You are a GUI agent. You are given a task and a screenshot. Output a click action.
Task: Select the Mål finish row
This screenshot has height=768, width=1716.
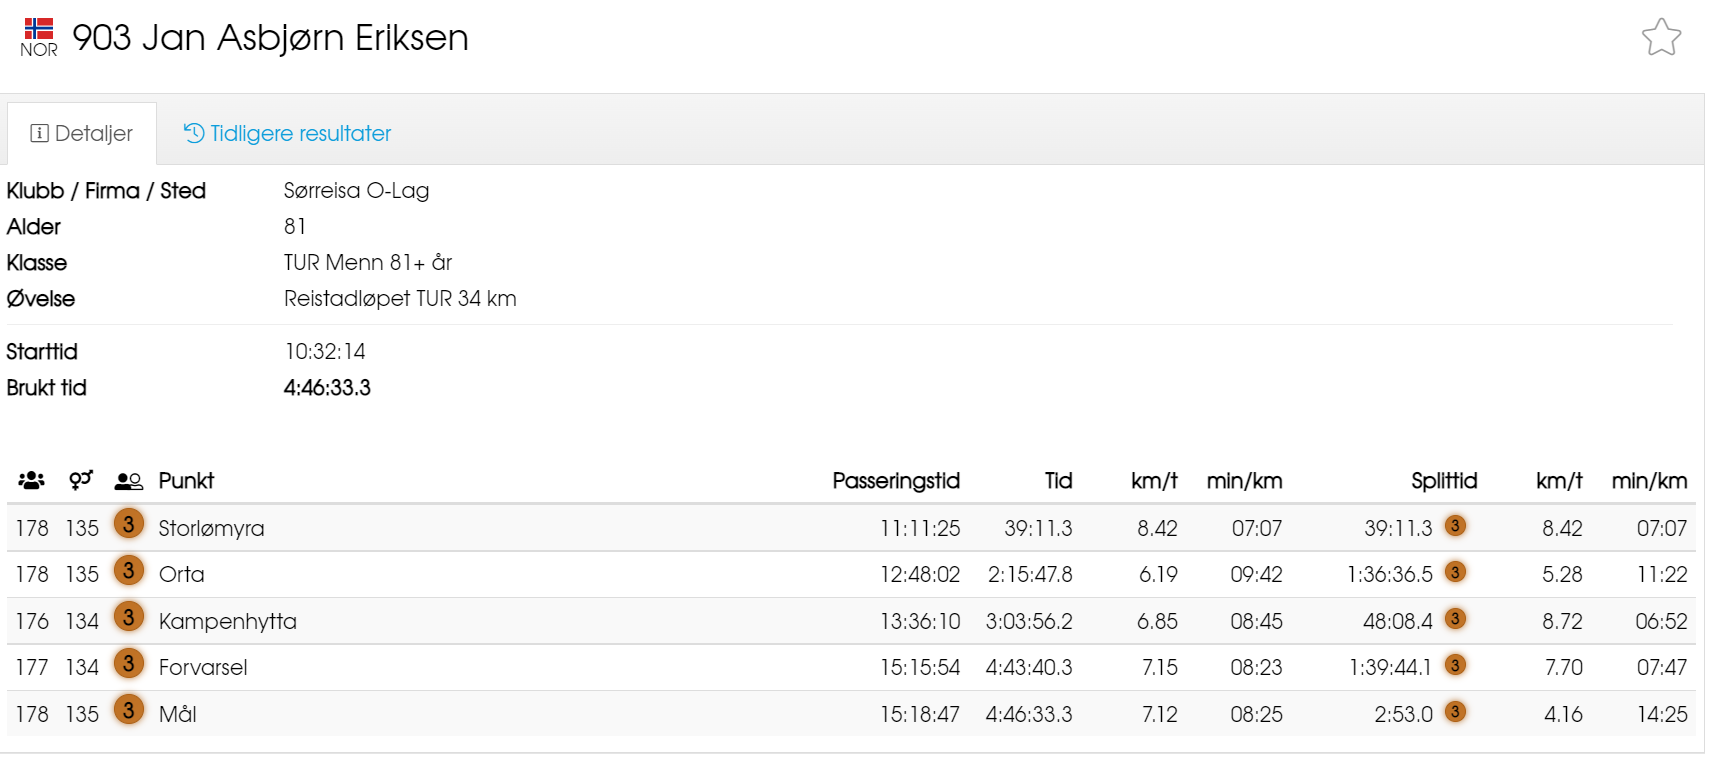851,714
